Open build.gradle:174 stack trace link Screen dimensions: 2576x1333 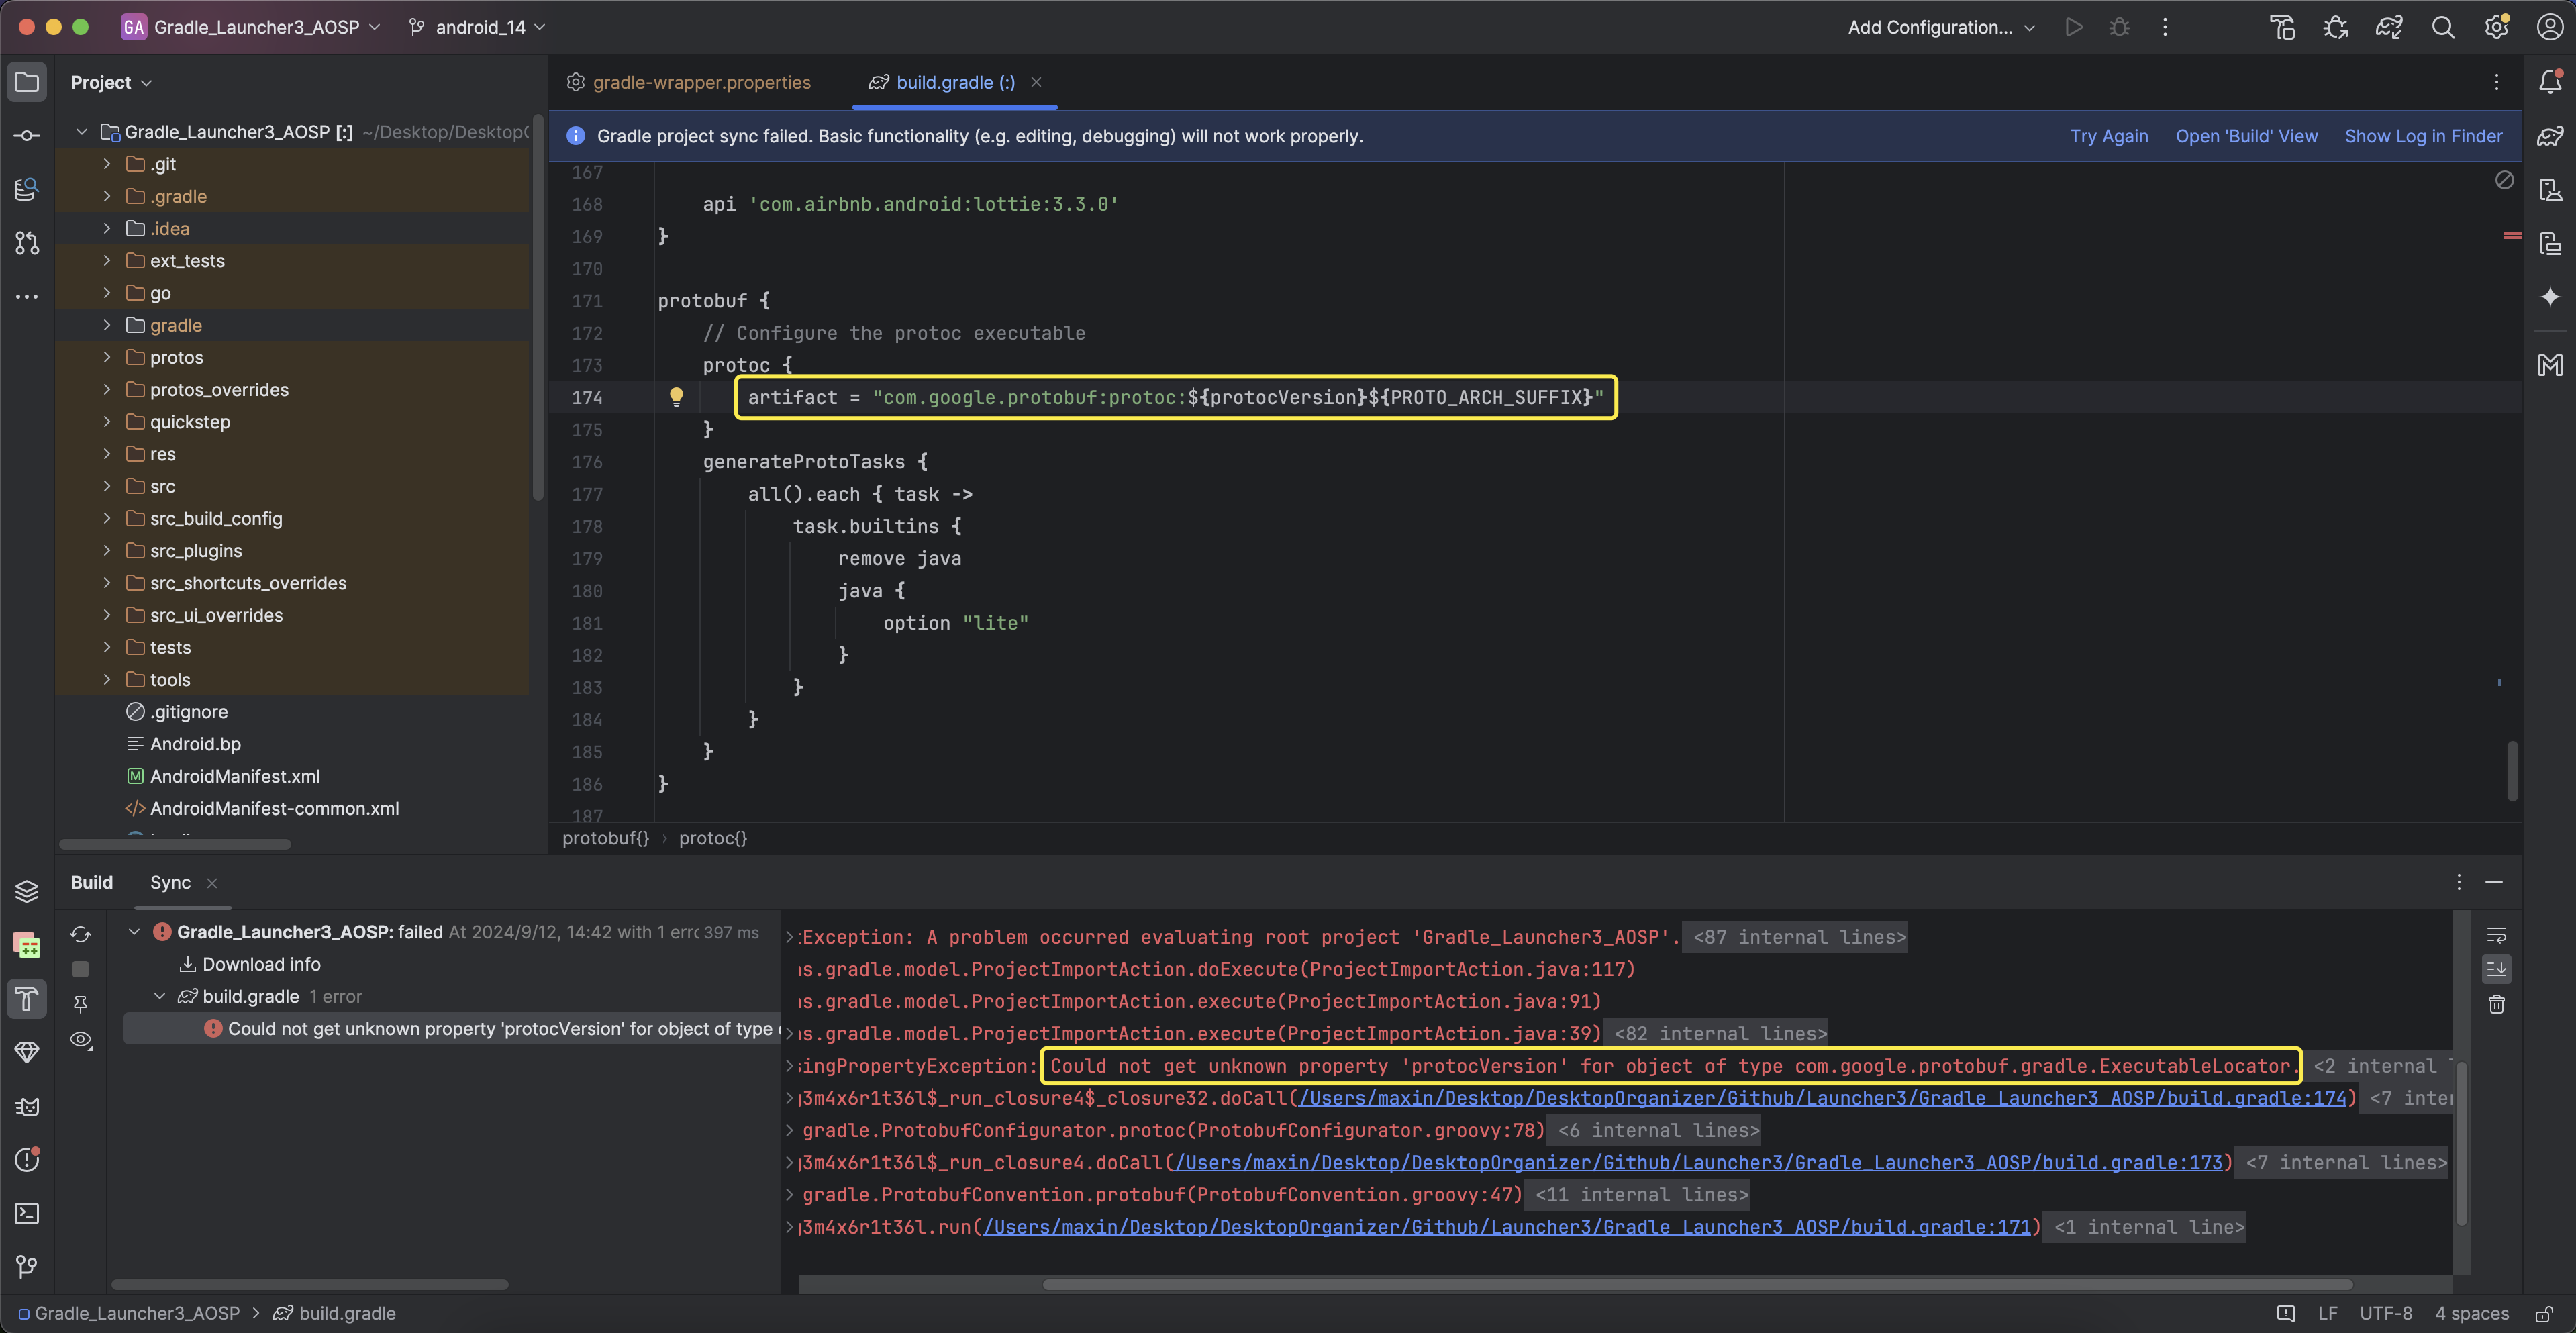[1822, 1098]
